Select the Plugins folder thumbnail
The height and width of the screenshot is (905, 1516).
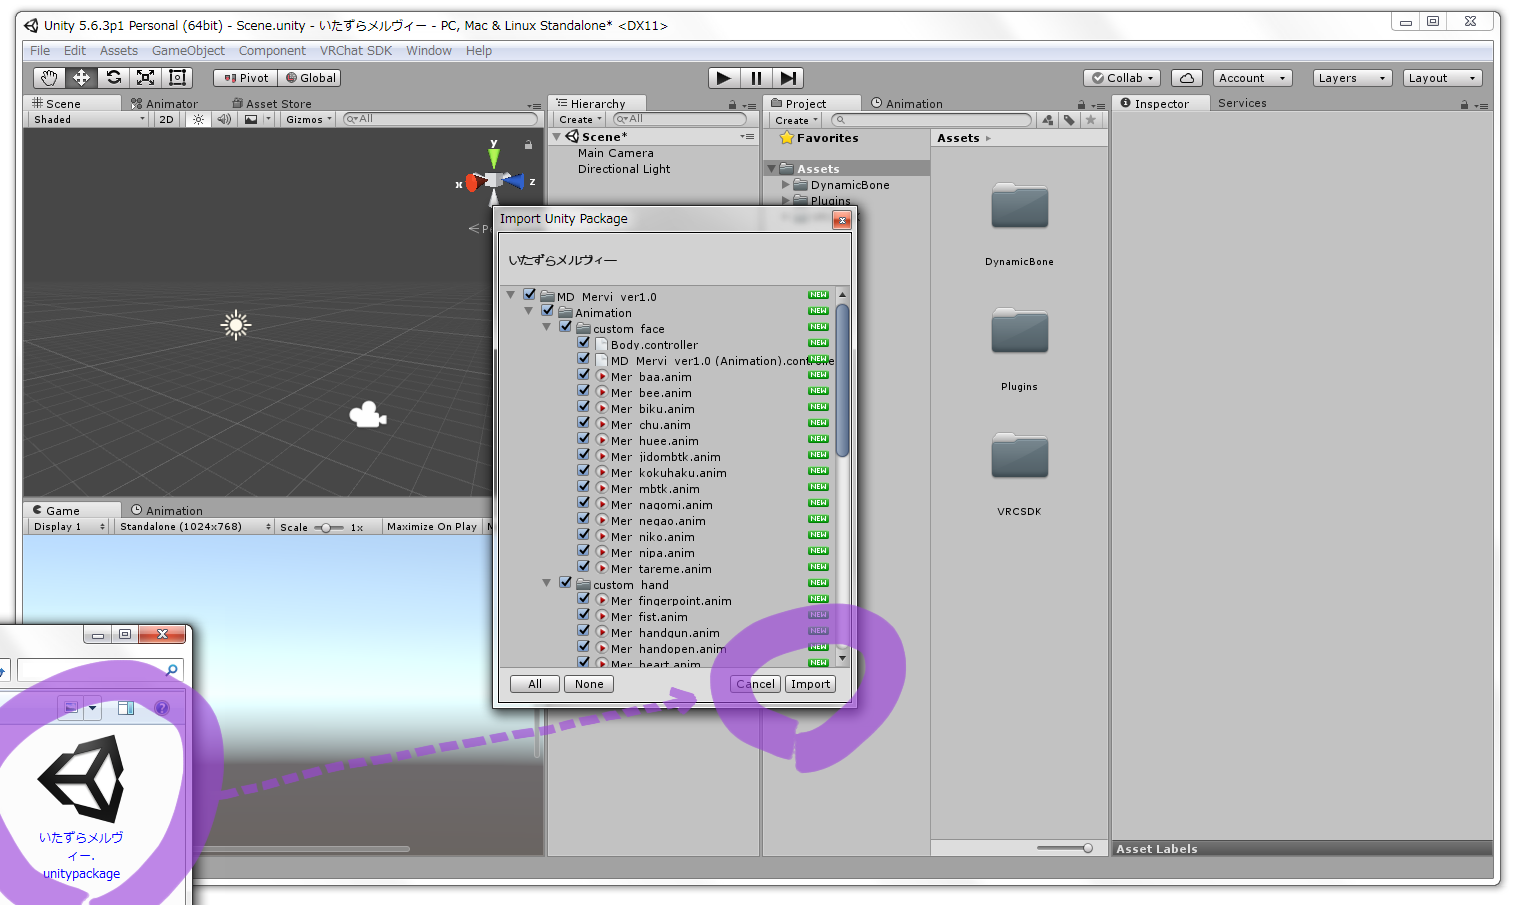(x=1019, y=331)
